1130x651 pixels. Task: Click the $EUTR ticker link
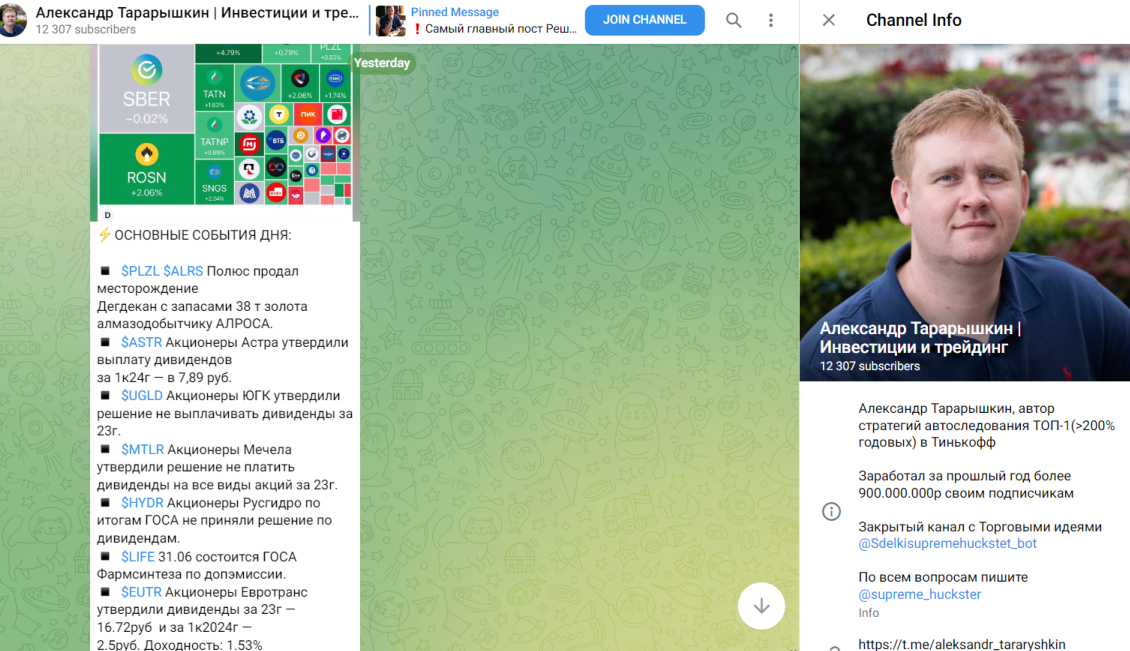point(141,593)
